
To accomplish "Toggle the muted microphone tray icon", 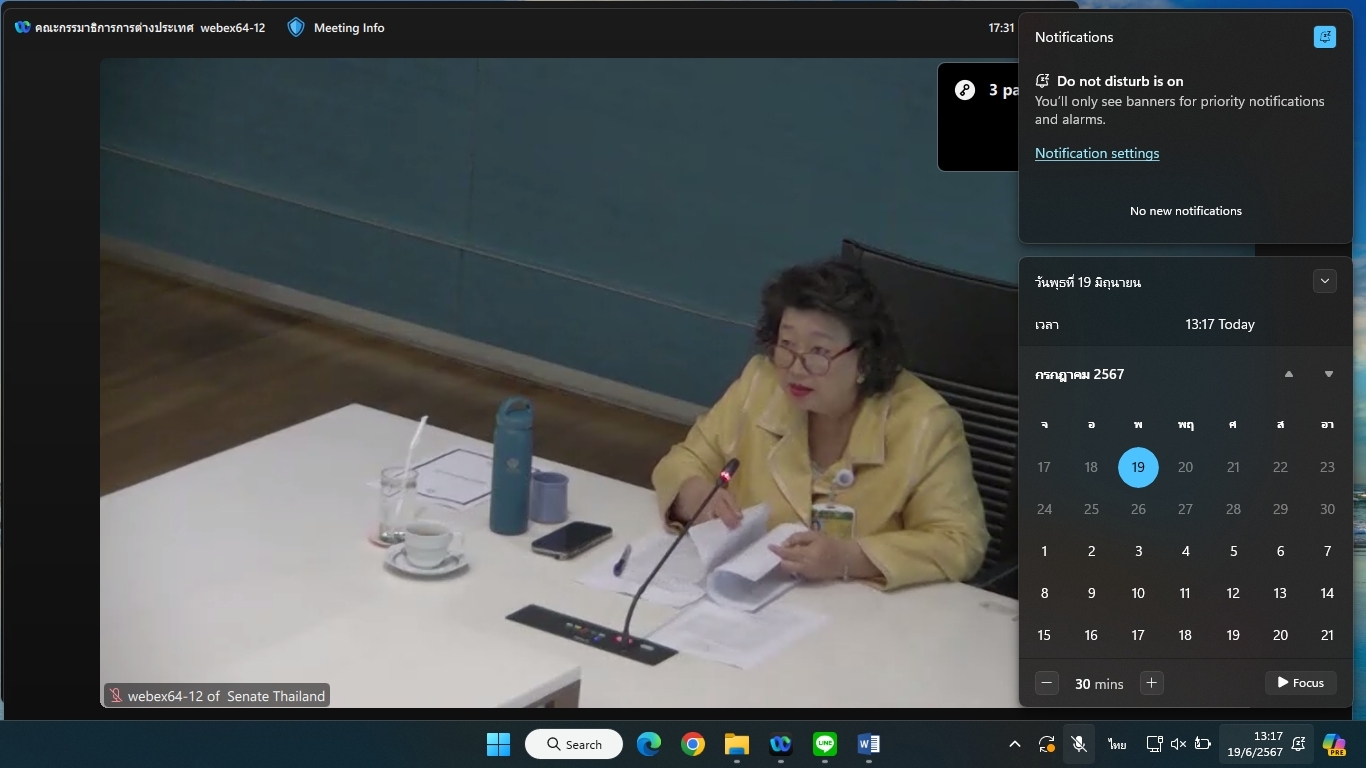I will tap(1079, 744).
